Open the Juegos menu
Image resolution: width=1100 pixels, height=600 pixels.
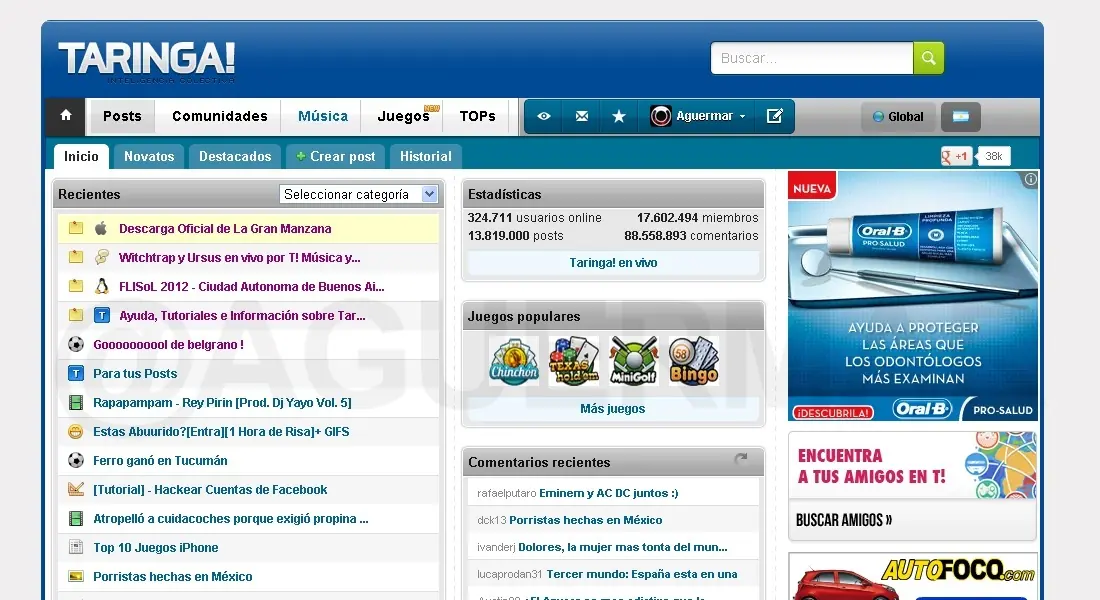403,116
